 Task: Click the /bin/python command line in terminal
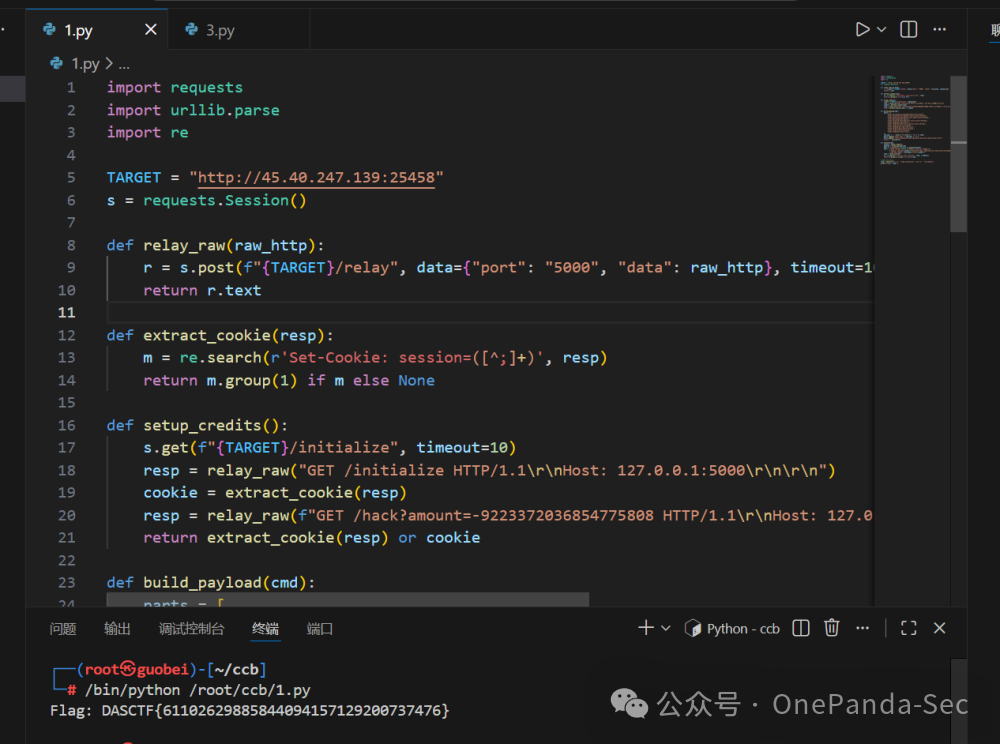click(x=198, y=690)
